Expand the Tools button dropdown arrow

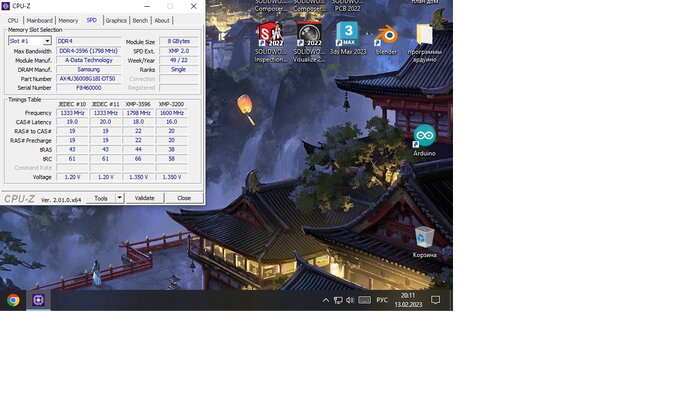(x=119, y=198)
